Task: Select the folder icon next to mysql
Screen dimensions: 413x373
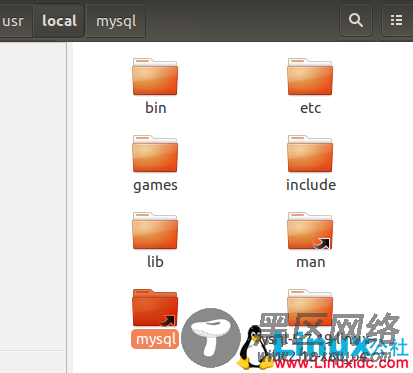Action: coord(310,308)
